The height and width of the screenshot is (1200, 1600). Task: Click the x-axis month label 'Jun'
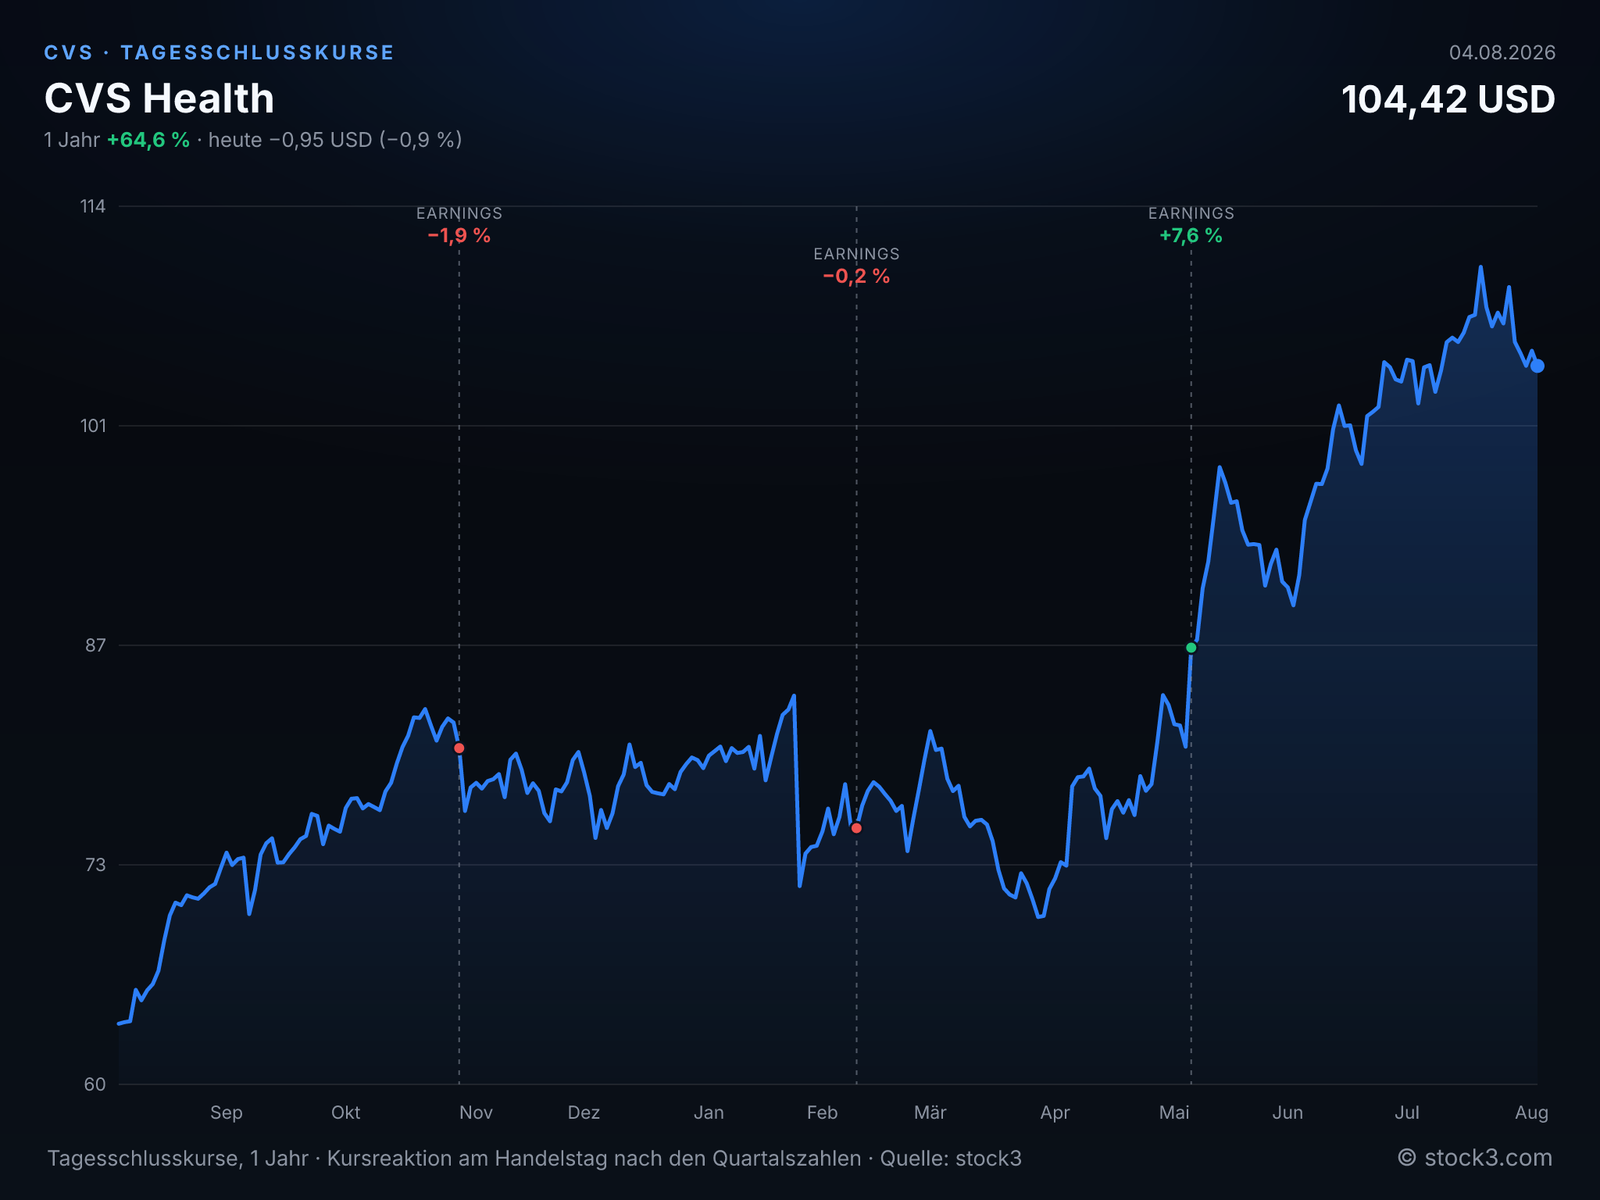click(x=1288, y=1113)
